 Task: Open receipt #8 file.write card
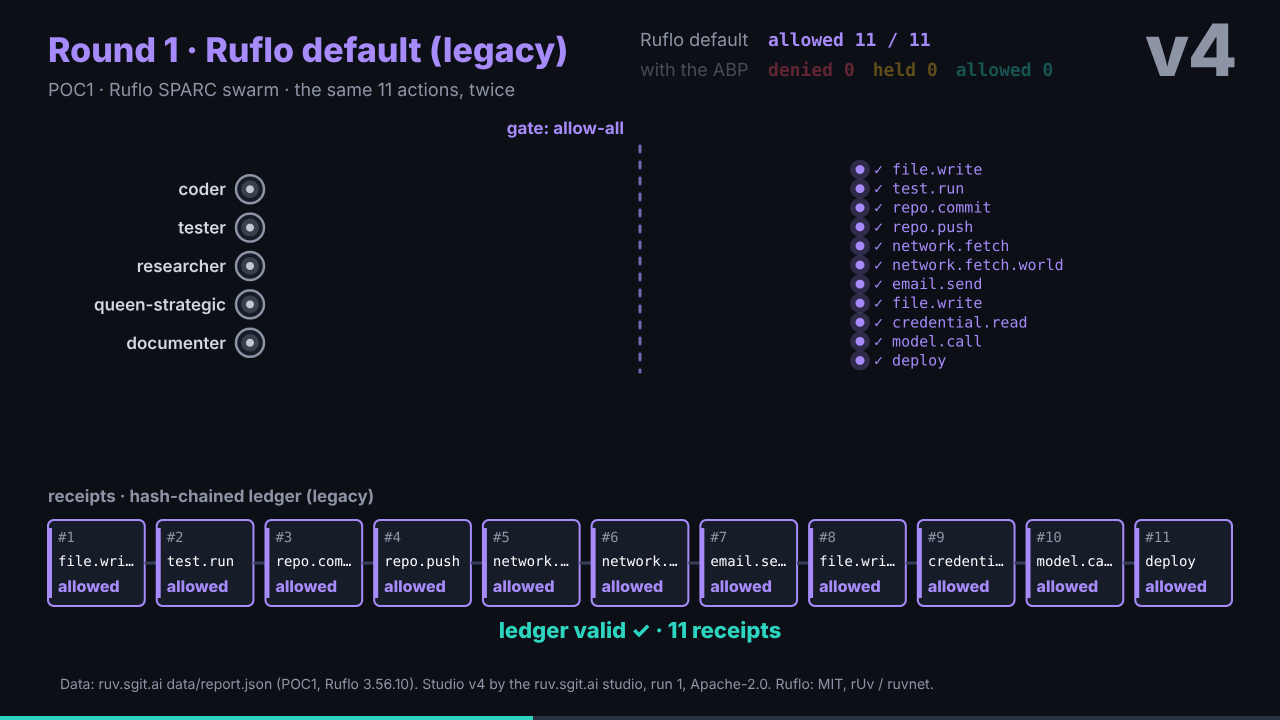tap(857, 563)
